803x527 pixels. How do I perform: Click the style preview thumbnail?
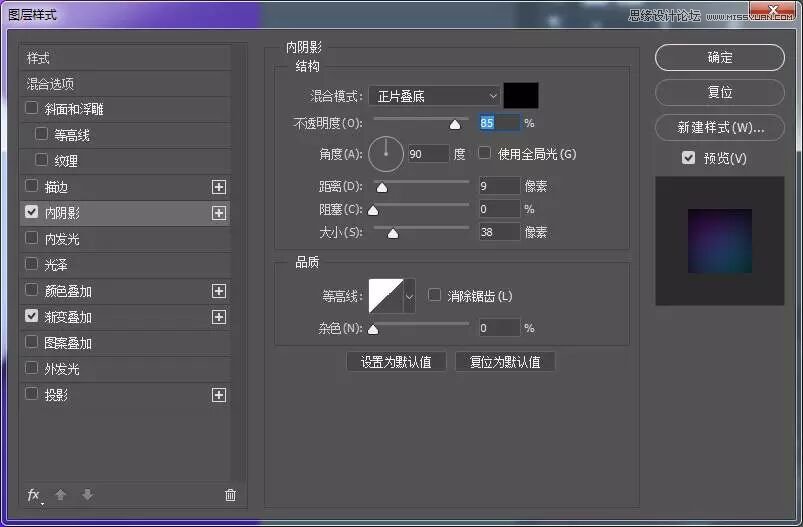[720, 241]
